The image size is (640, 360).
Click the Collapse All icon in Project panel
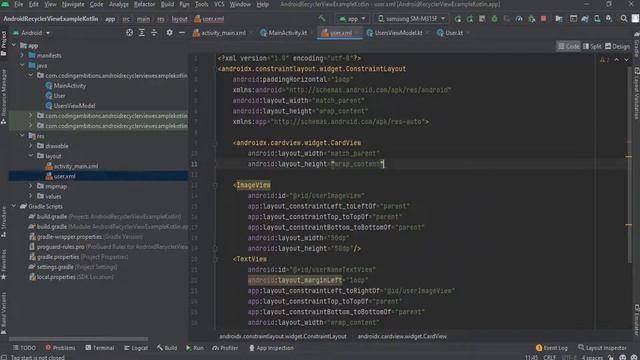154,33
